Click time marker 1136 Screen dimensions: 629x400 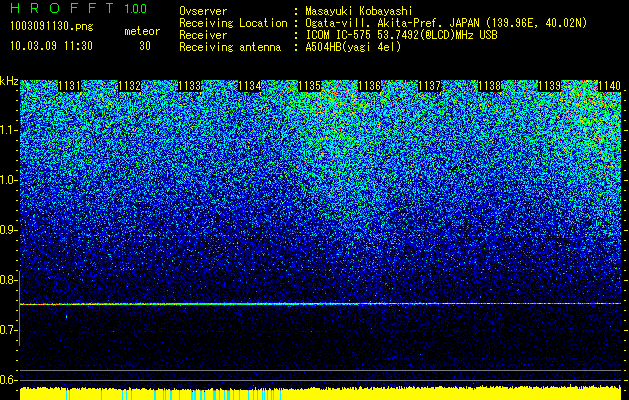[x=369, y=86]
